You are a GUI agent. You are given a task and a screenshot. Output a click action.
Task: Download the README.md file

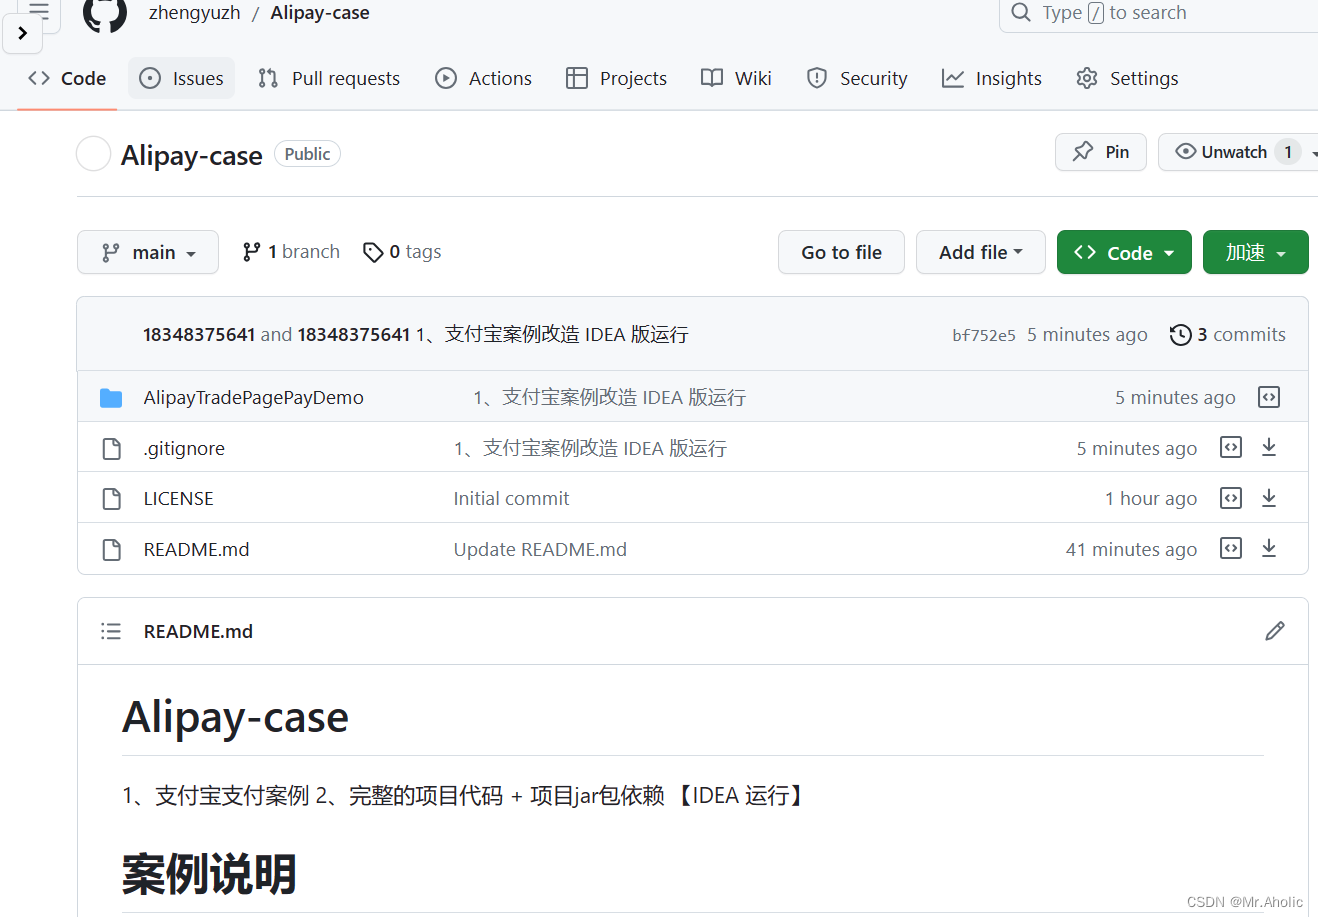1269,548
